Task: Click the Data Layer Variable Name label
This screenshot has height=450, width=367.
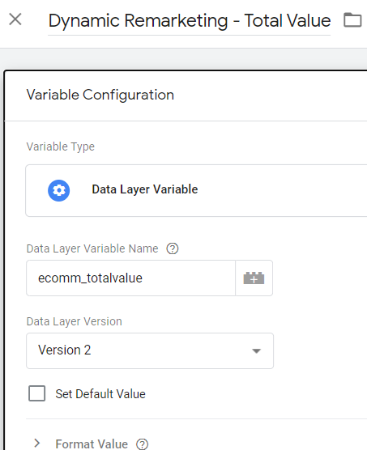Action: click(92, 249)
